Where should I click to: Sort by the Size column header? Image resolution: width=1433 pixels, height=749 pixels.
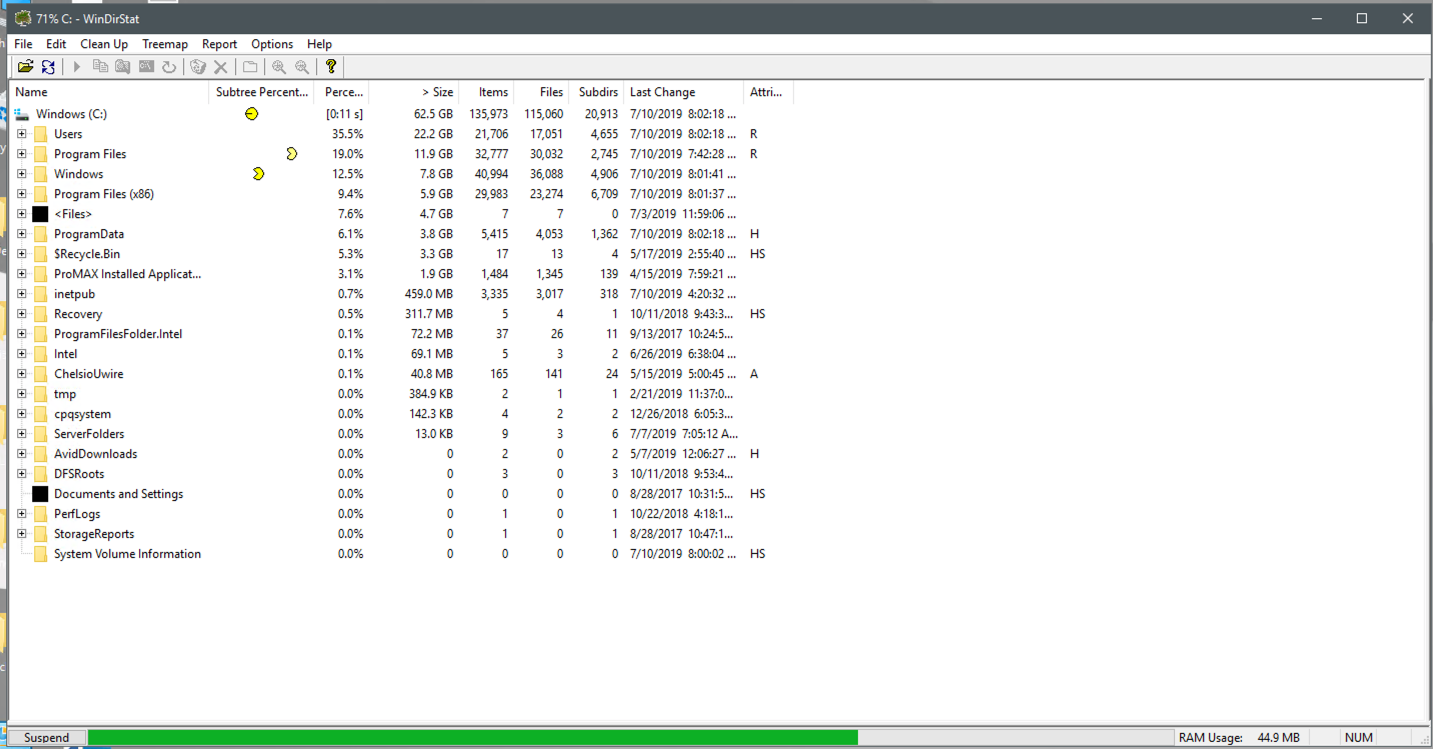(x=414, y=92)
